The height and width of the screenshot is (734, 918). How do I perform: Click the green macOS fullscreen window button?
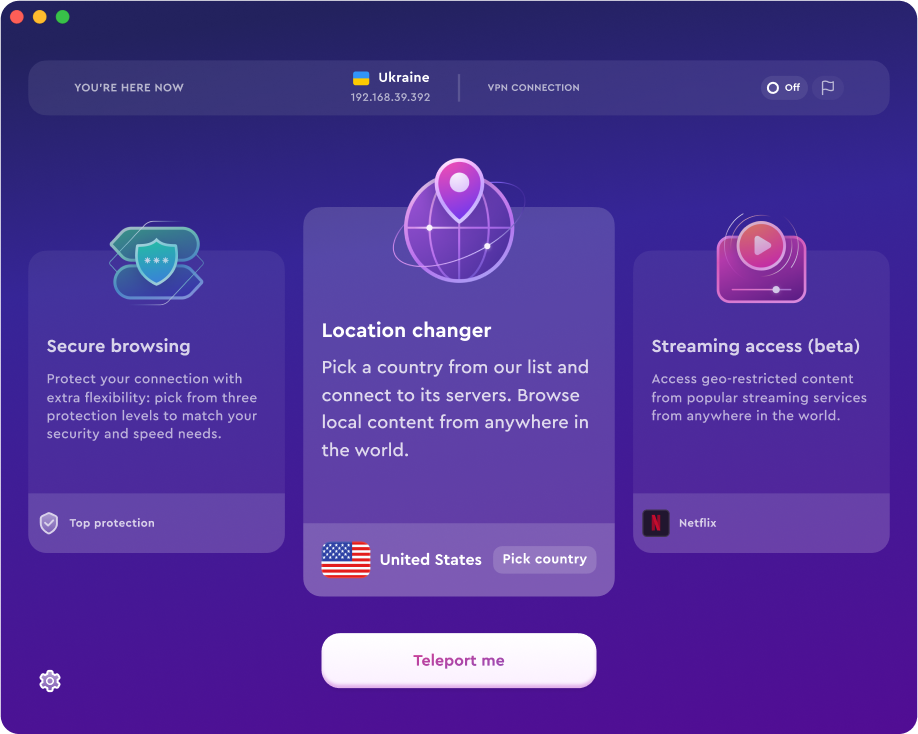click(x=63, y=17)
